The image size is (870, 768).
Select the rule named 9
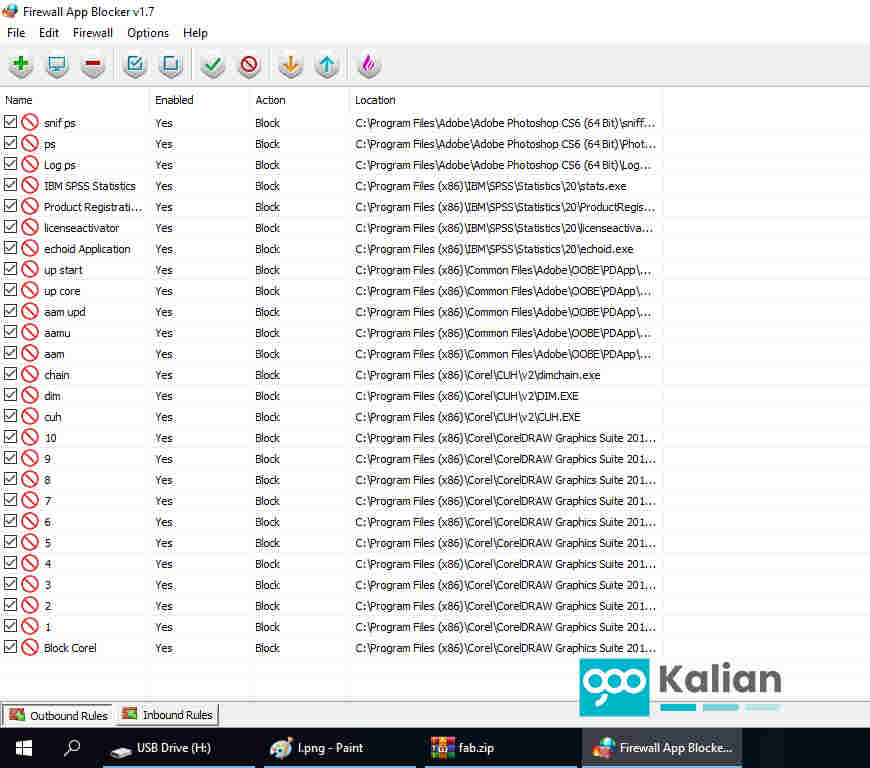[x=332, y=458]
